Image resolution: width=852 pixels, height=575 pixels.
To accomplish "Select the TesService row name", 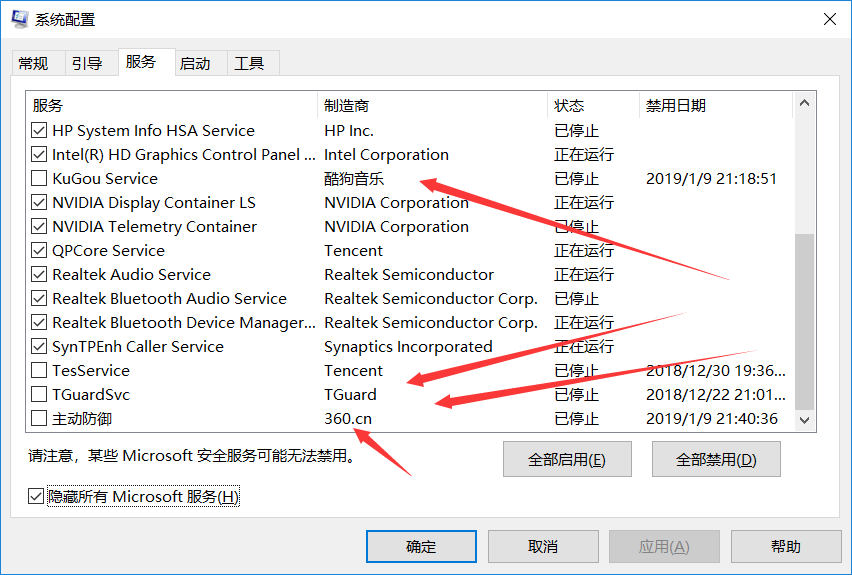I will click(x=91, y=371).
